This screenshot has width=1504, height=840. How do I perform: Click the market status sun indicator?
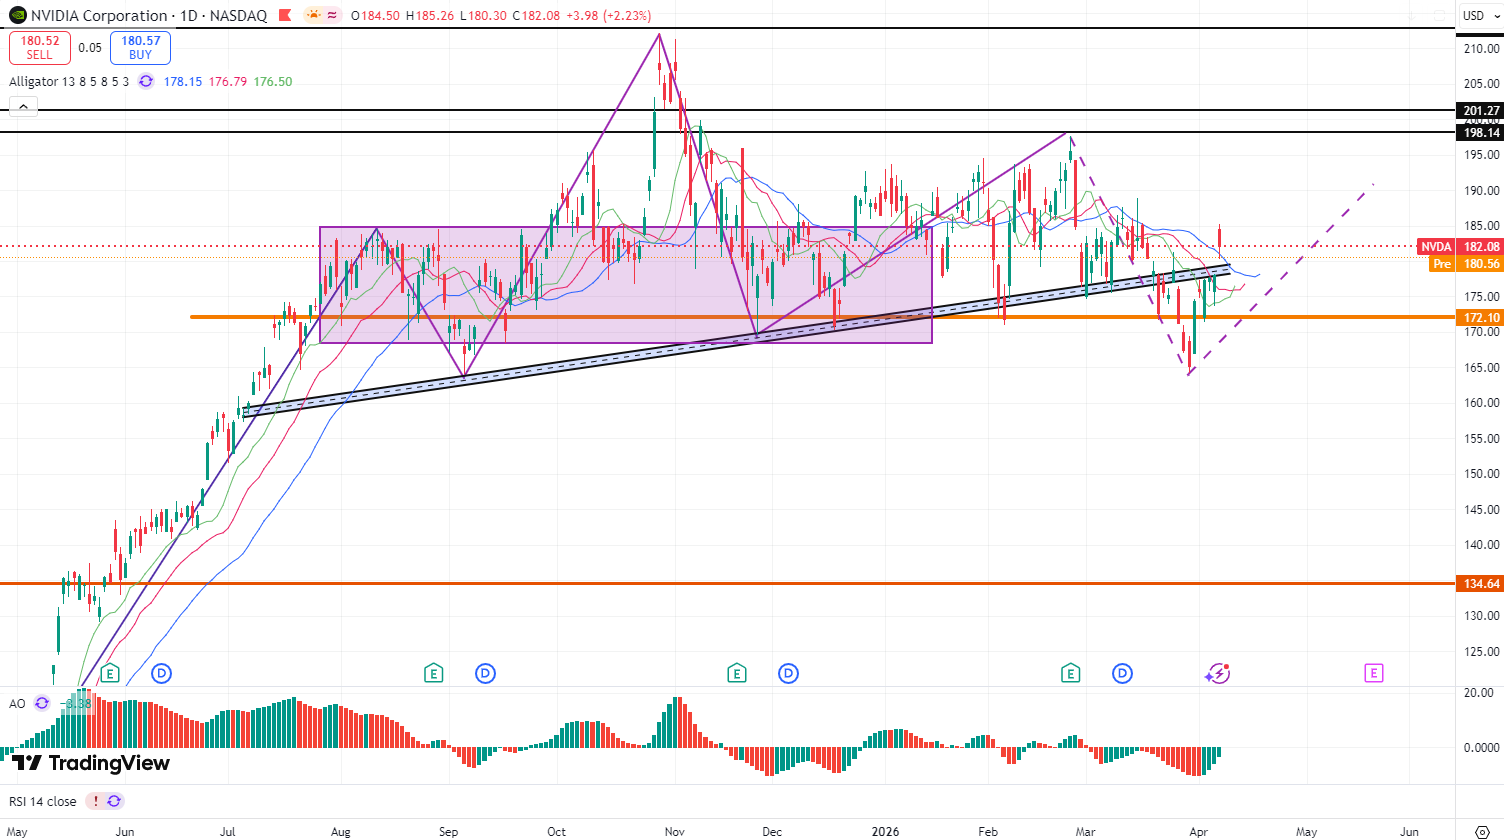pyautogui.click(x=314, y=15)
